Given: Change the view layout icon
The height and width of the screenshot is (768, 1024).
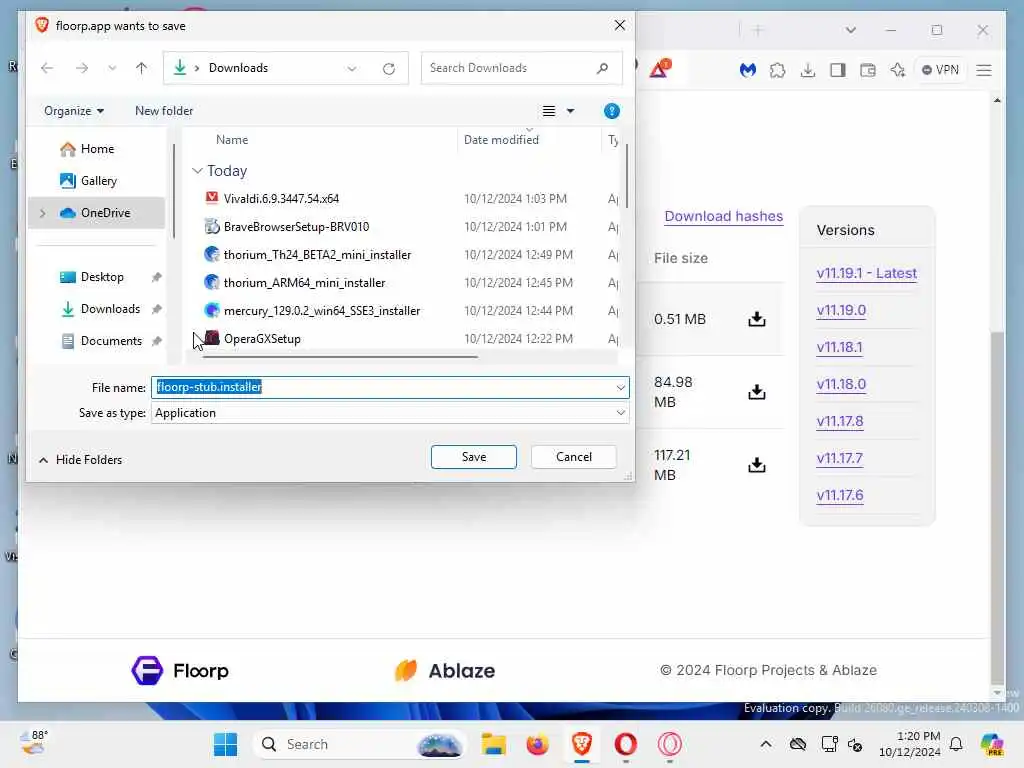Looking at the screenshot, I should pos(549,111).
